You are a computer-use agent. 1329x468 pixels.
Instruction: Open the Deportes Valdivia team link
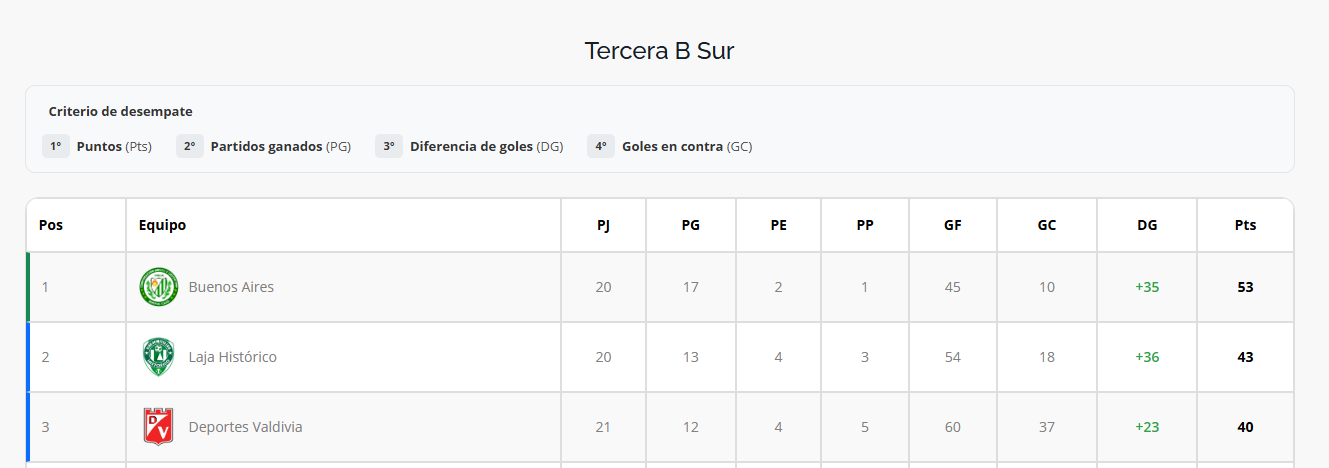tap(245, 427)
